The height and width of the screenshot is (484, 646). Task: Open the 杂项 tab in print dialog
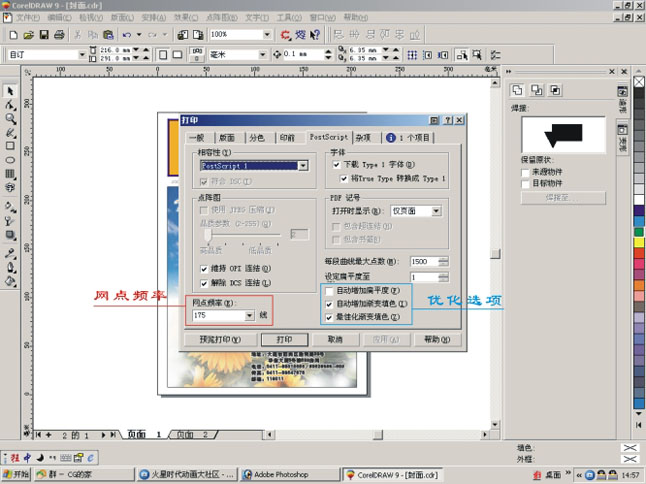click(x=363, y=137)
